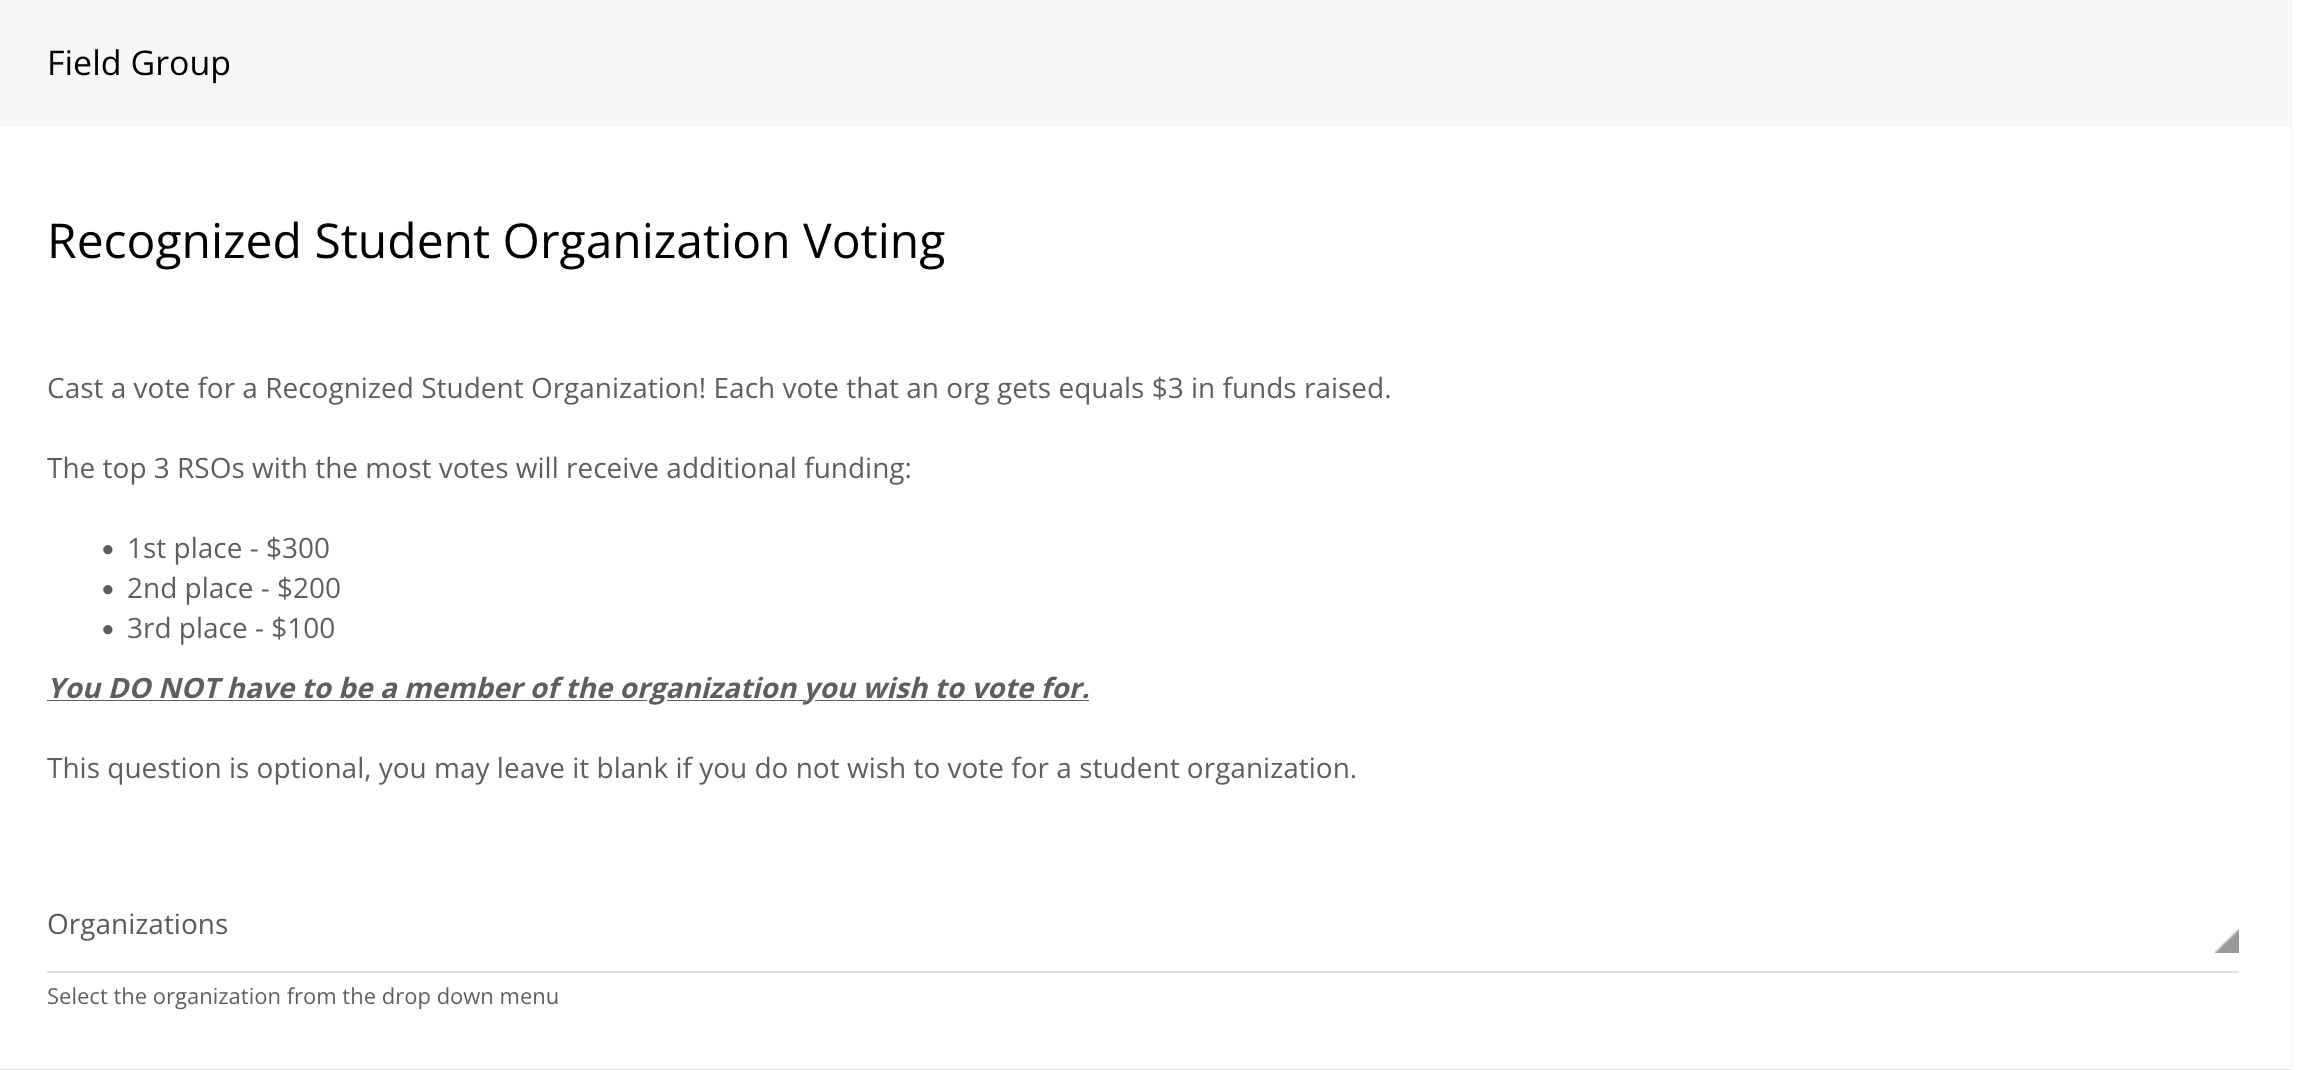Select the 1st place - $300 bullet item
This screenshot has width=2302, height=1070.
228,547
